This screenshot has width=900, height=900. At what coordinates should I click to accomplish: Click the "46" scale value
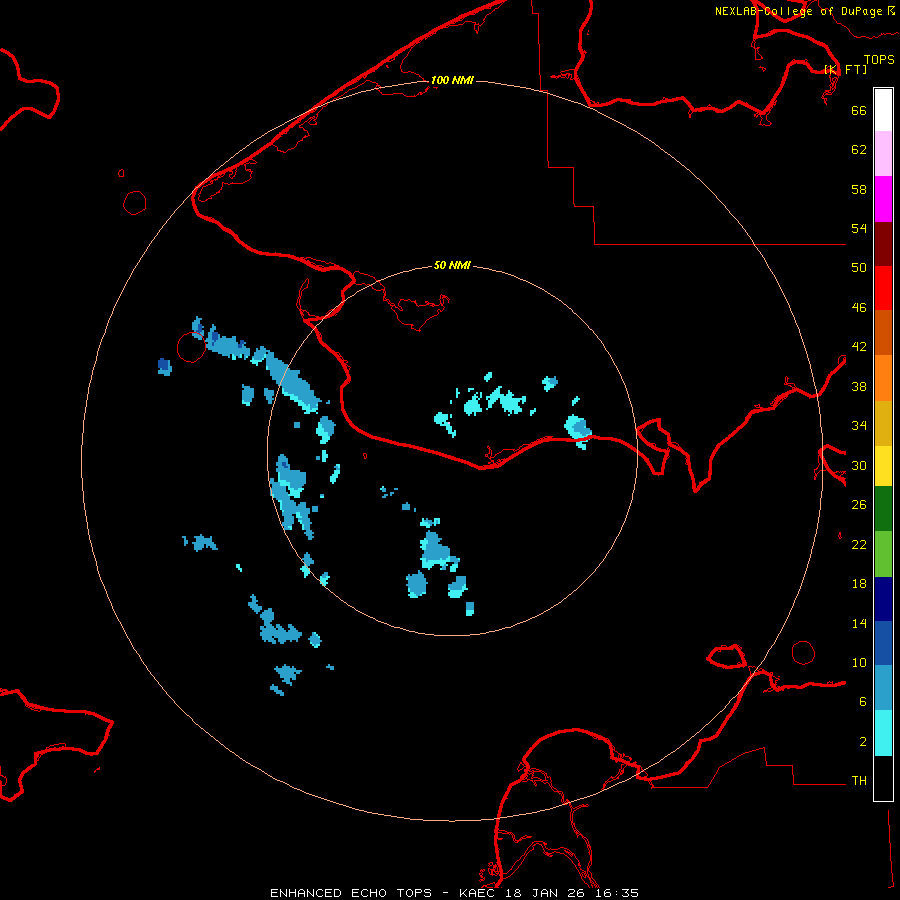[x=859, y=308]
